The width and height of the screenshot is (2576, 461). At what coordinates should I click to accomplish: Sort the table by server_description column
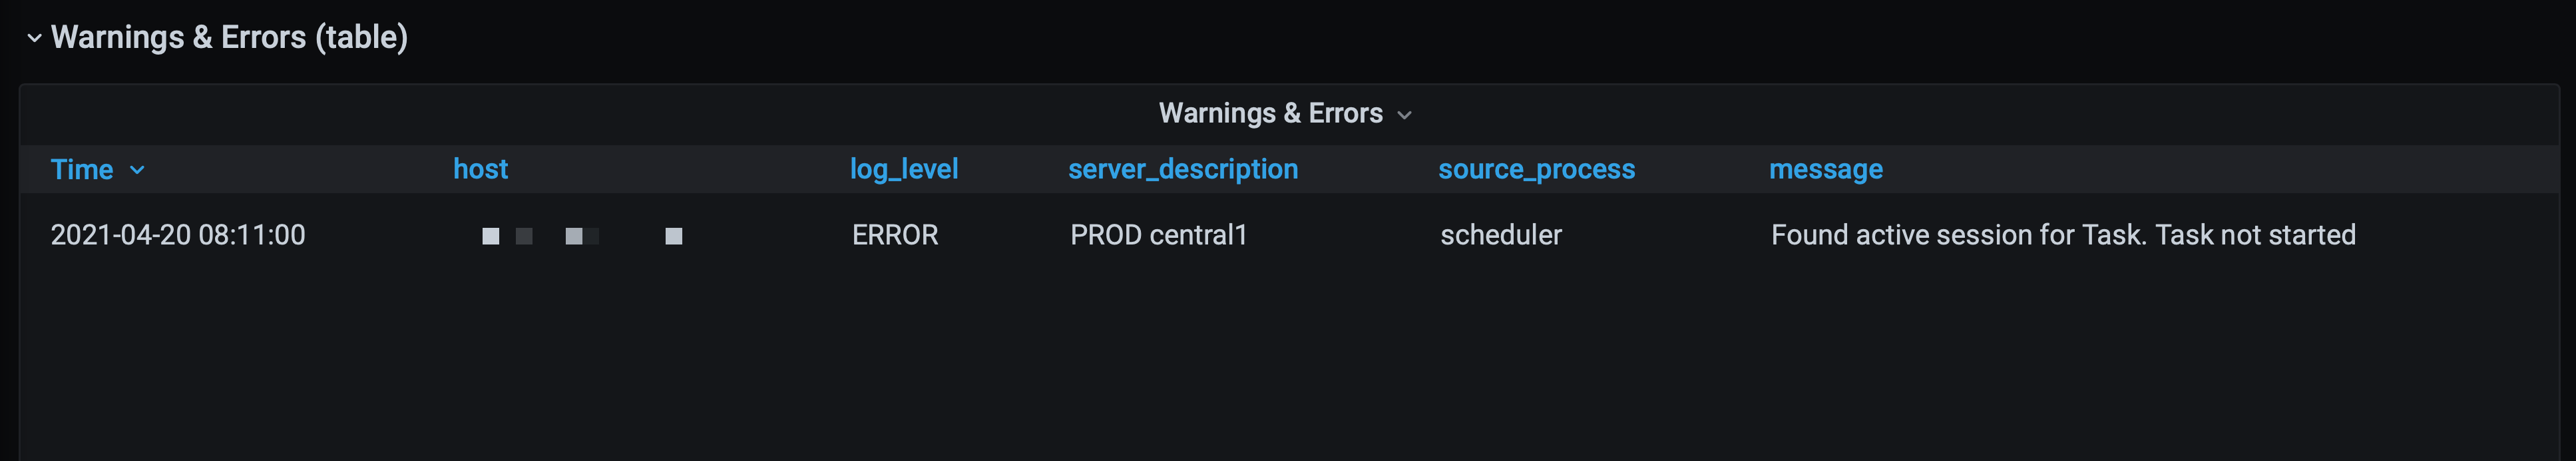(x=1182, y=169)
